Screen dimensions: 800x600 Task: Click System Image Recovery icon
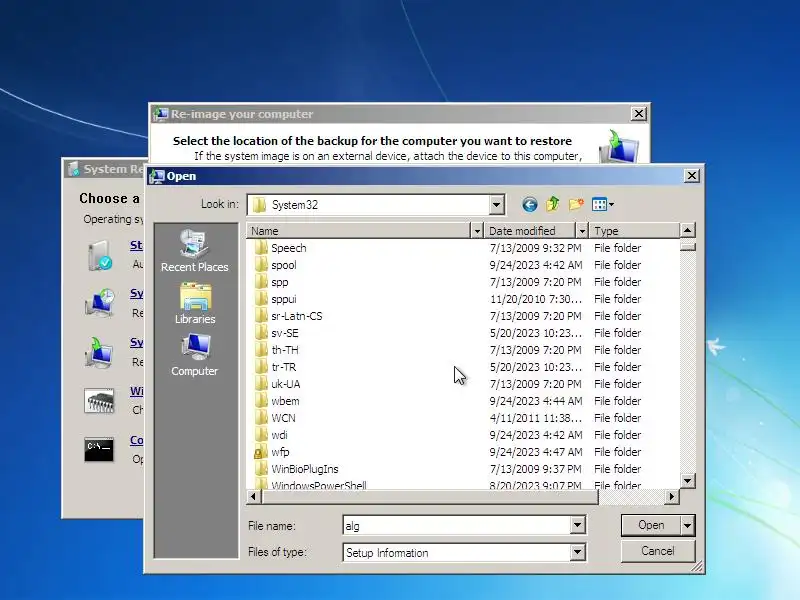click(x=99, y=352)
